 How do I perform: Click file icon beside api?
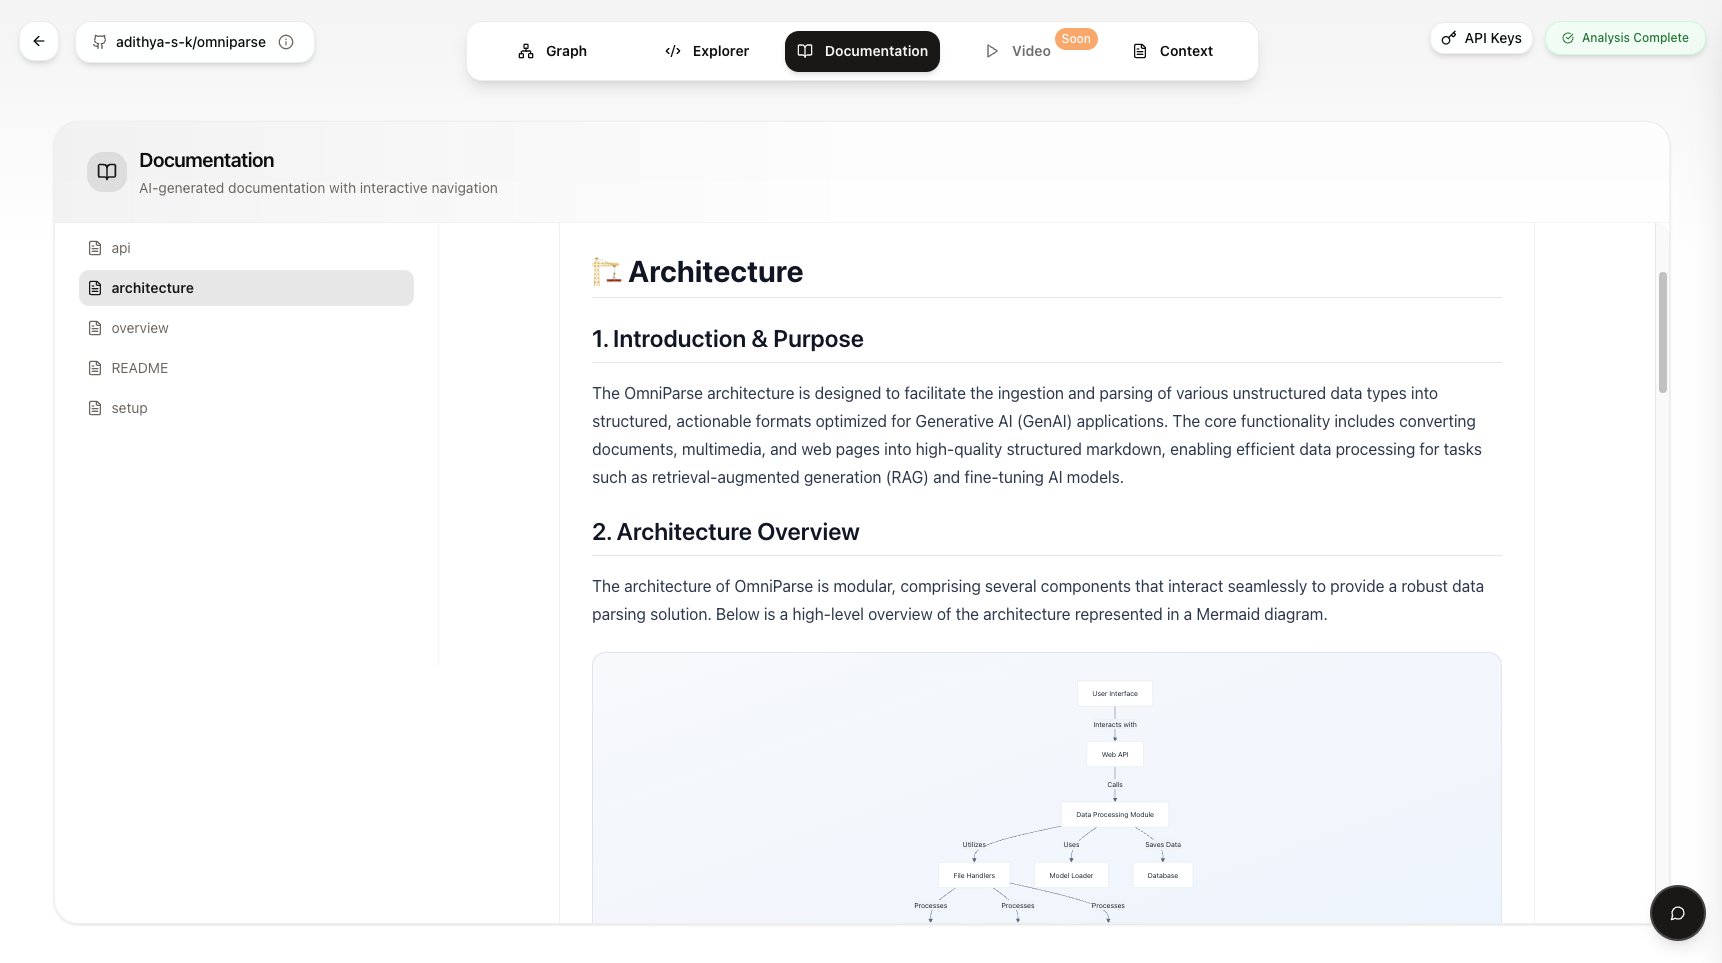click(95, 248)
